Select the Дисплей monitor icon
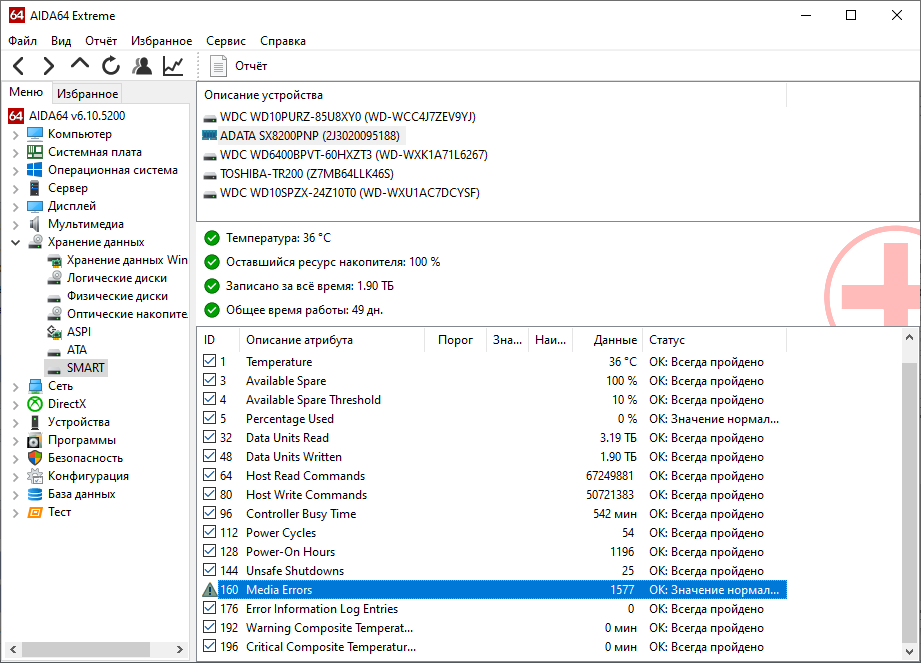921x663 pixels. pos(35,206)
